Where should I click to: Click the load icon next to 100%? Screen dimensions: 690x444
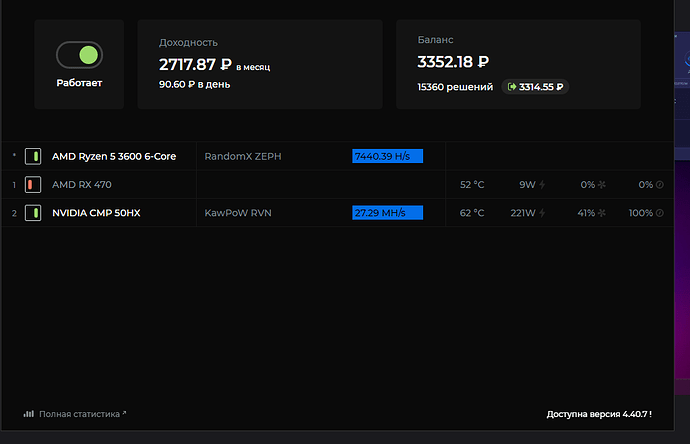(659, 213)
